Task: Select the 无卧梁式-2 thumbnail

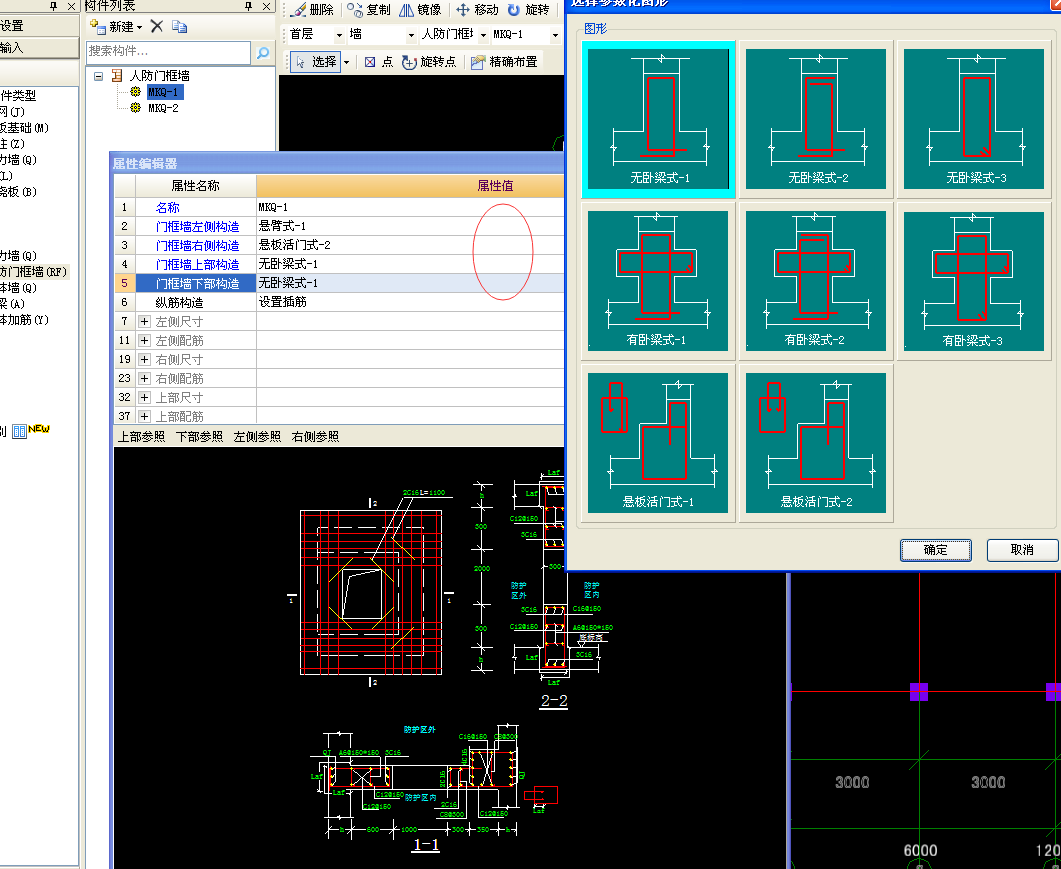Action: (x=816, y=119)
